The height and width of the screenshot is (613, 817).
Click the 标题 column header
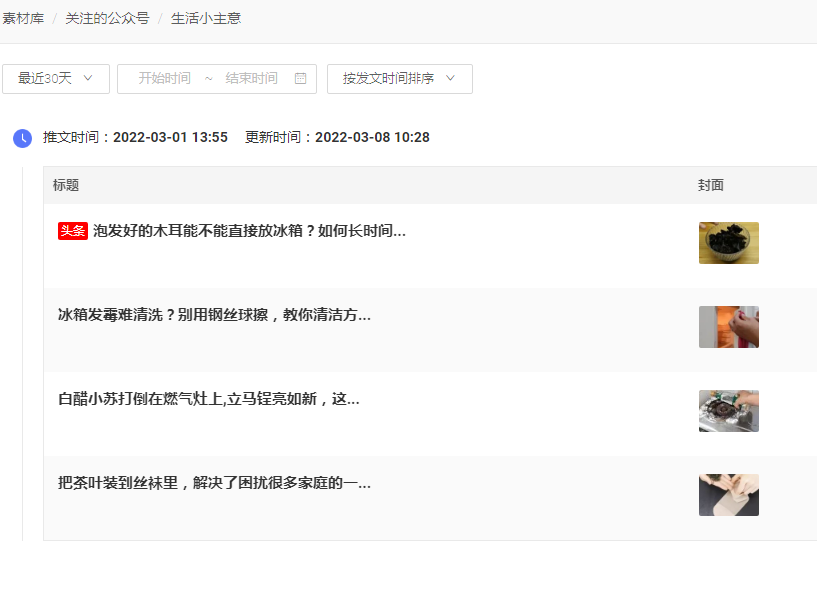pyautogui.click(x=66, y=185)
